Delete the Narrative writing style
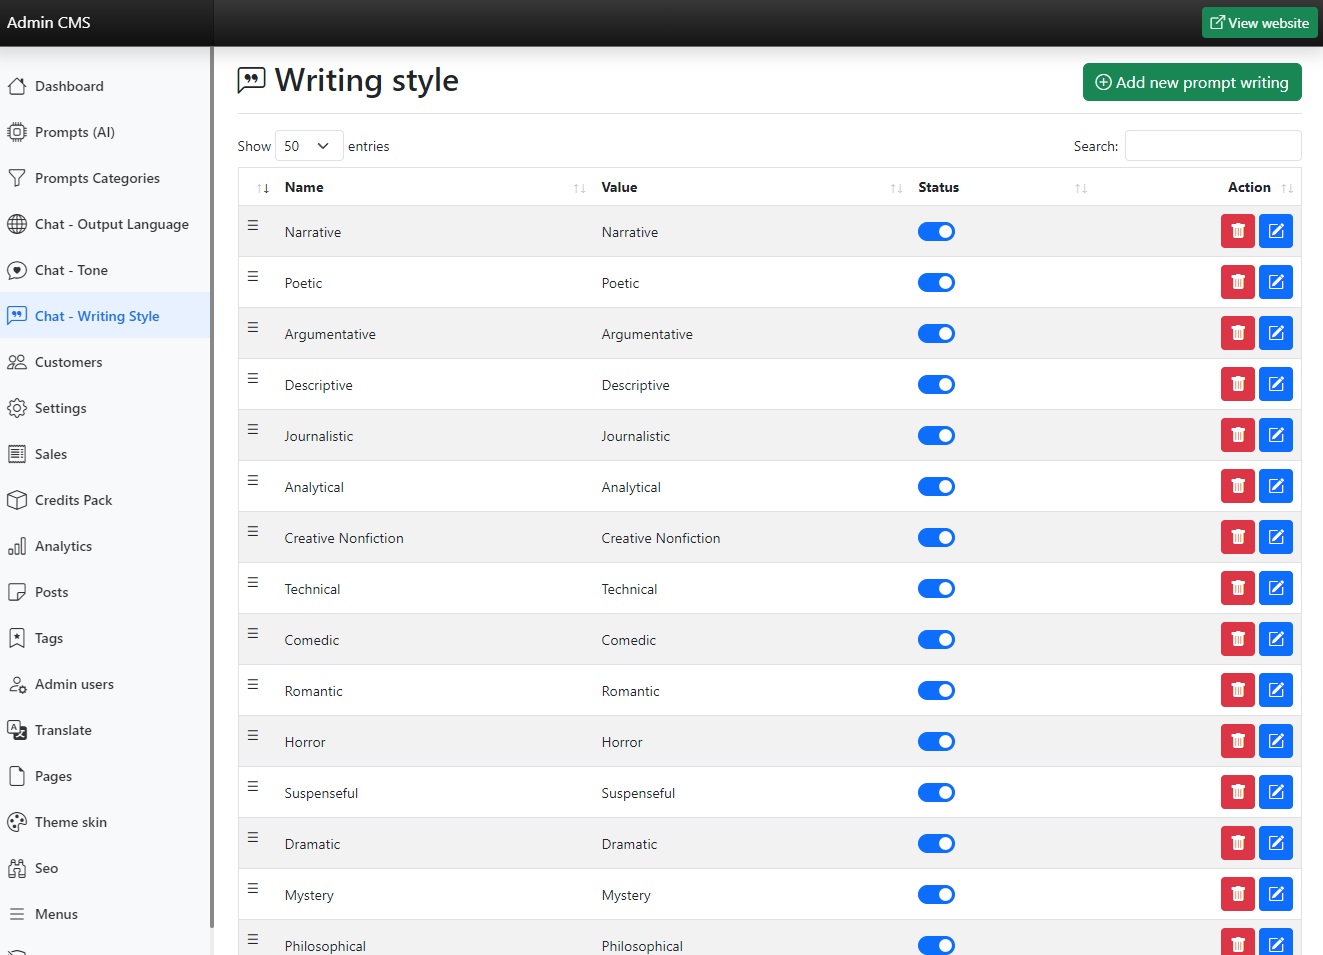Screen dimensions: 1323x955 pyautogui.click(x=1237, y=231)
